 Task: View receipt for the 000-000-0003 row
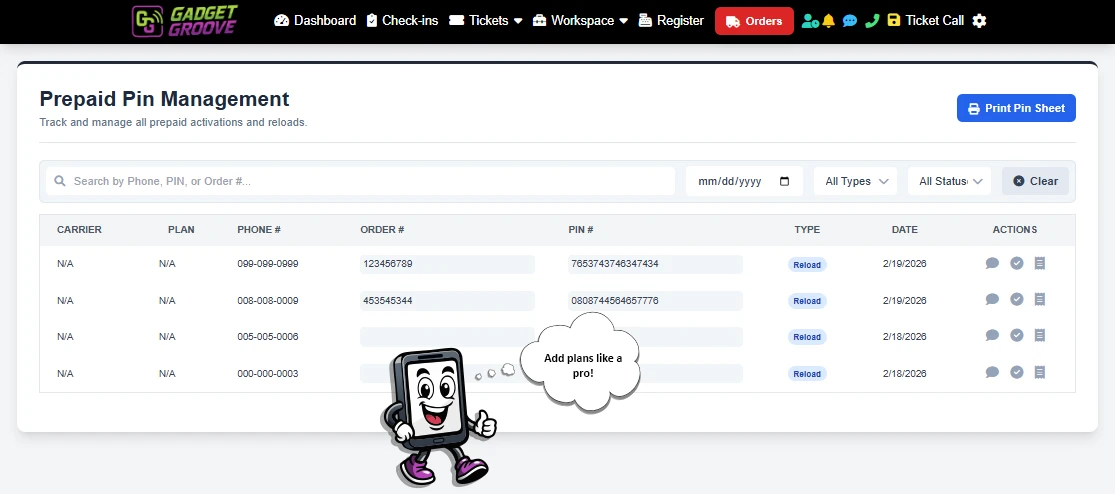pos(1040,372)
